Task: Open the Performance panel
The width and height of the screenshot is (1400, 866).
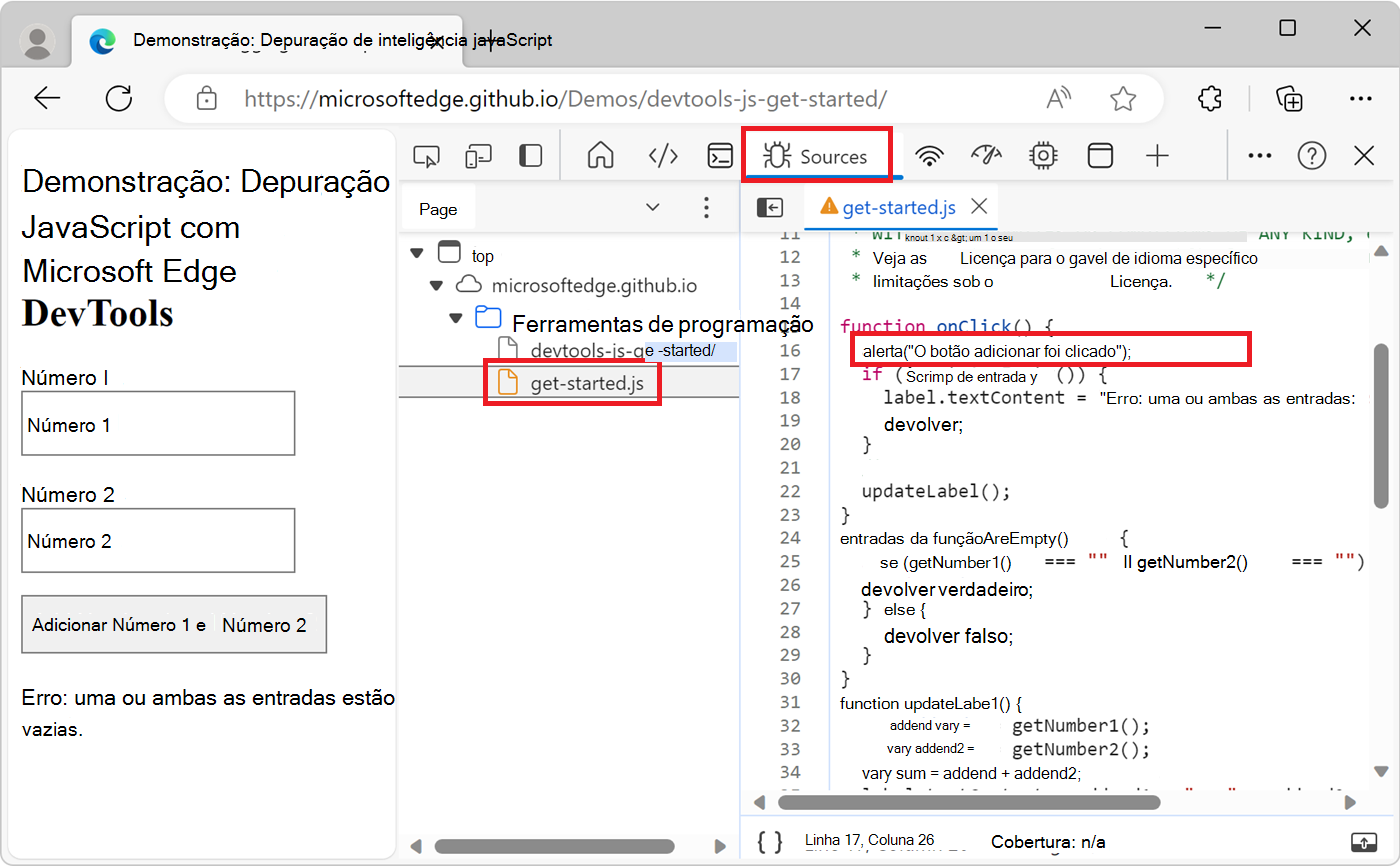Action: pyautogui.click(x=986, y=155)
